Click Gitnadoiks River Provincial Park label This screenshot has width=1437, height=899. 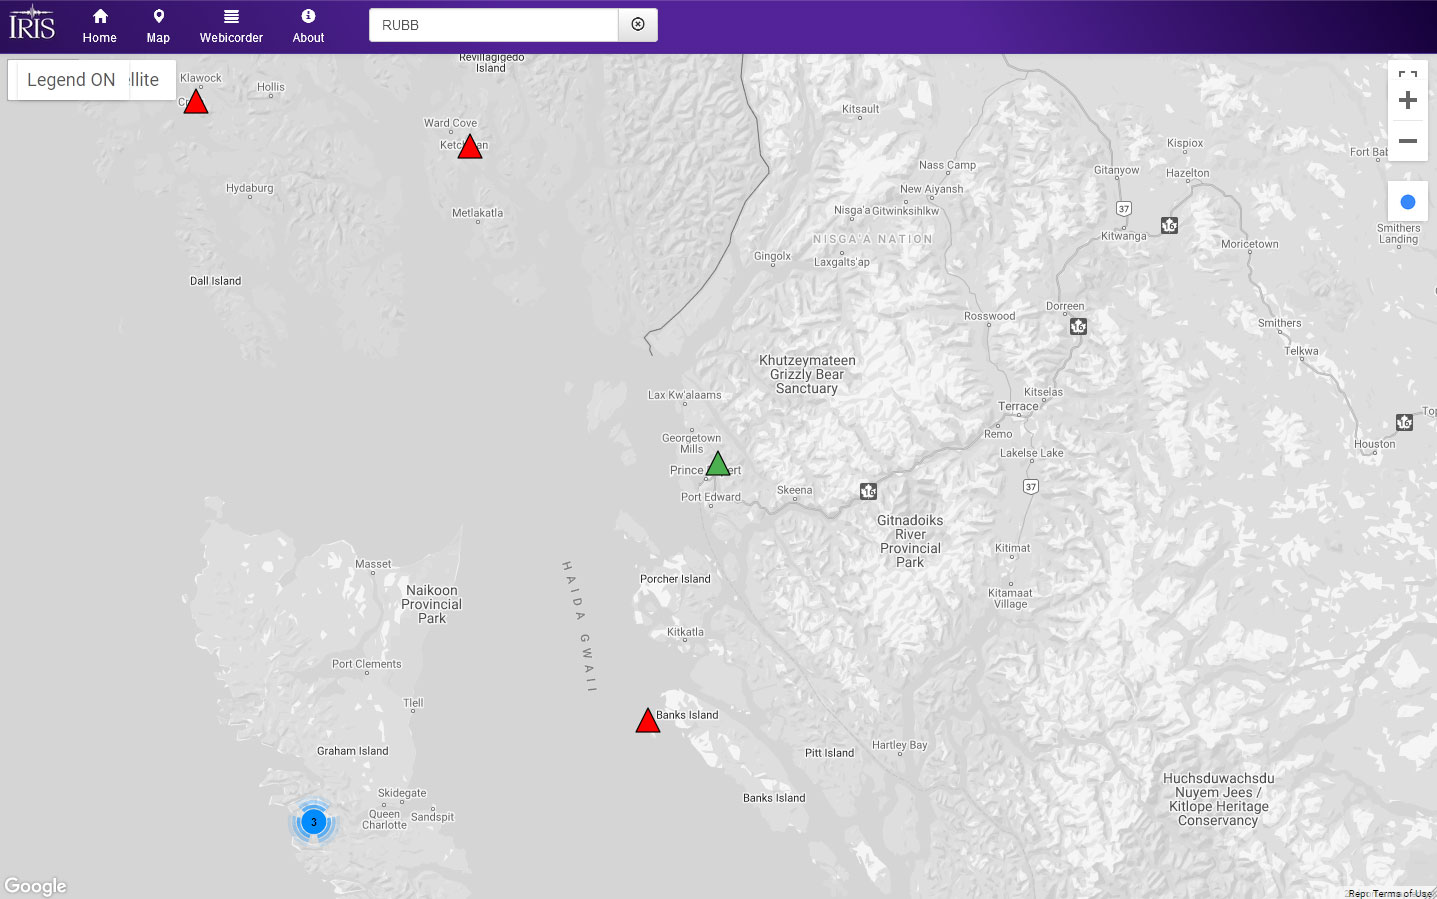point(910,541)
